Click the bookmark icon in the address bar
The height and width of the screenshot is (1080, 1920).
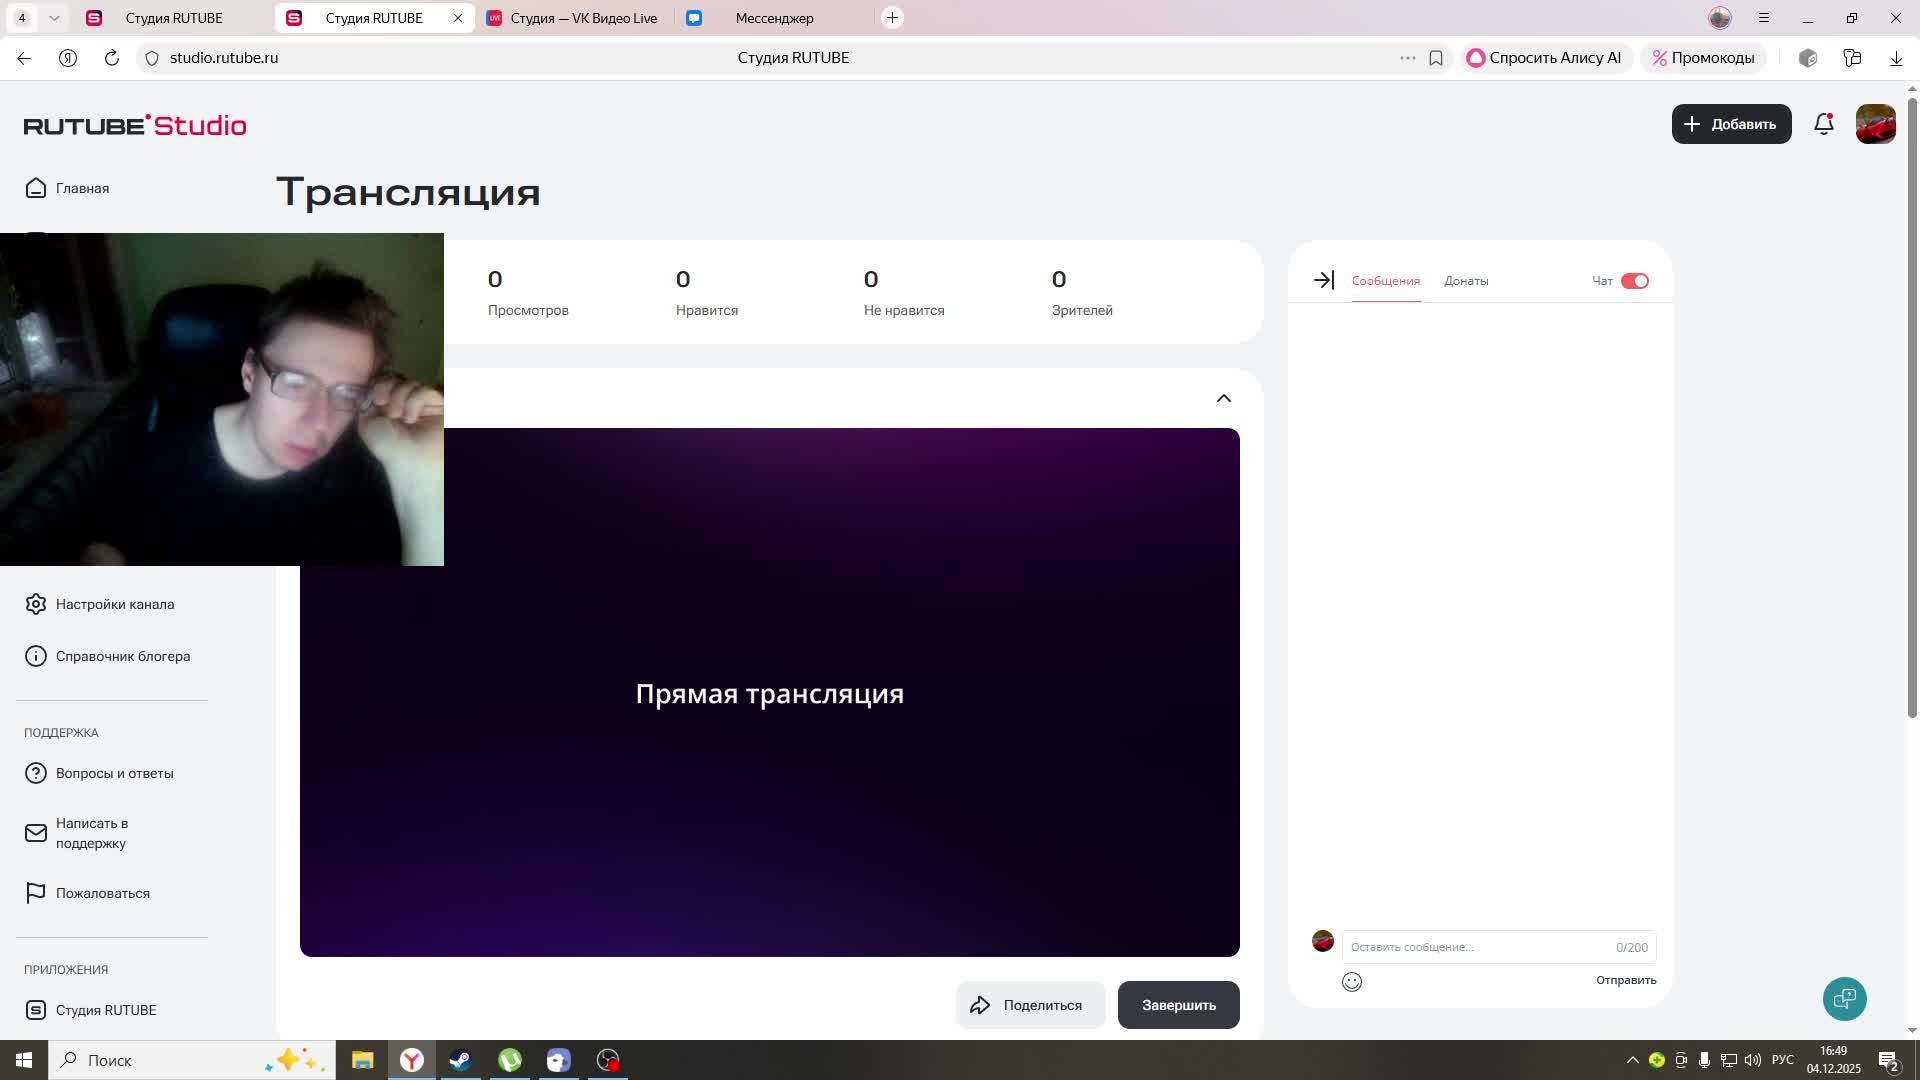tap(1436, 58)
